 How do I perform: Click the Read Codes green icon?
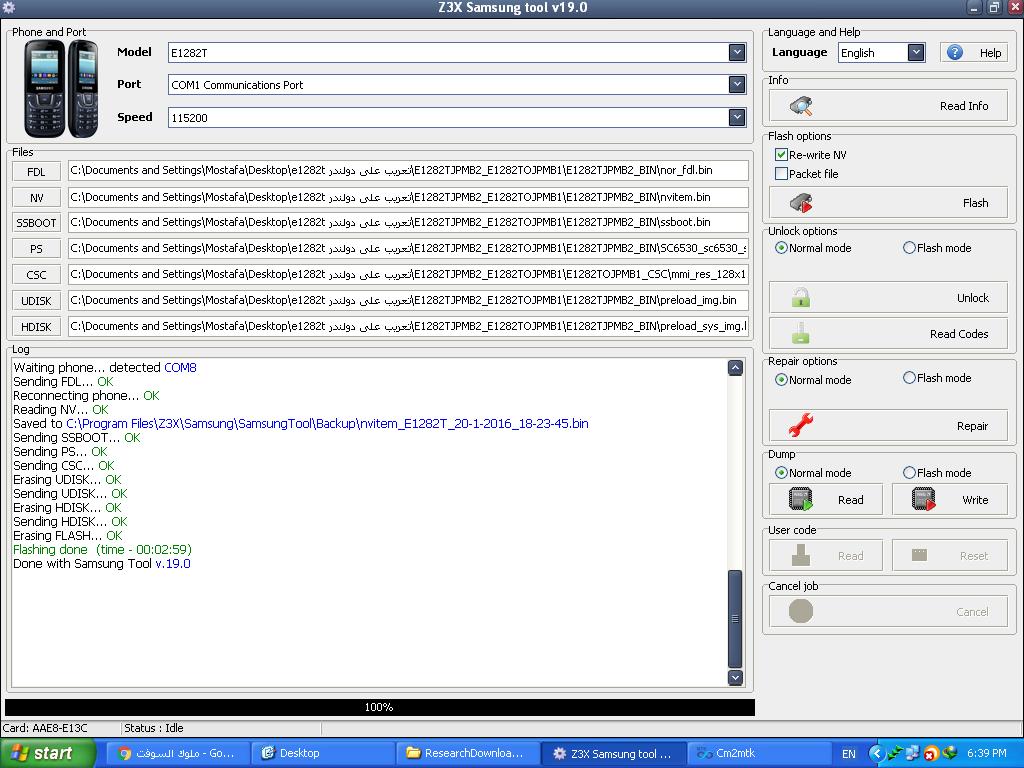[x=801, y=334]
